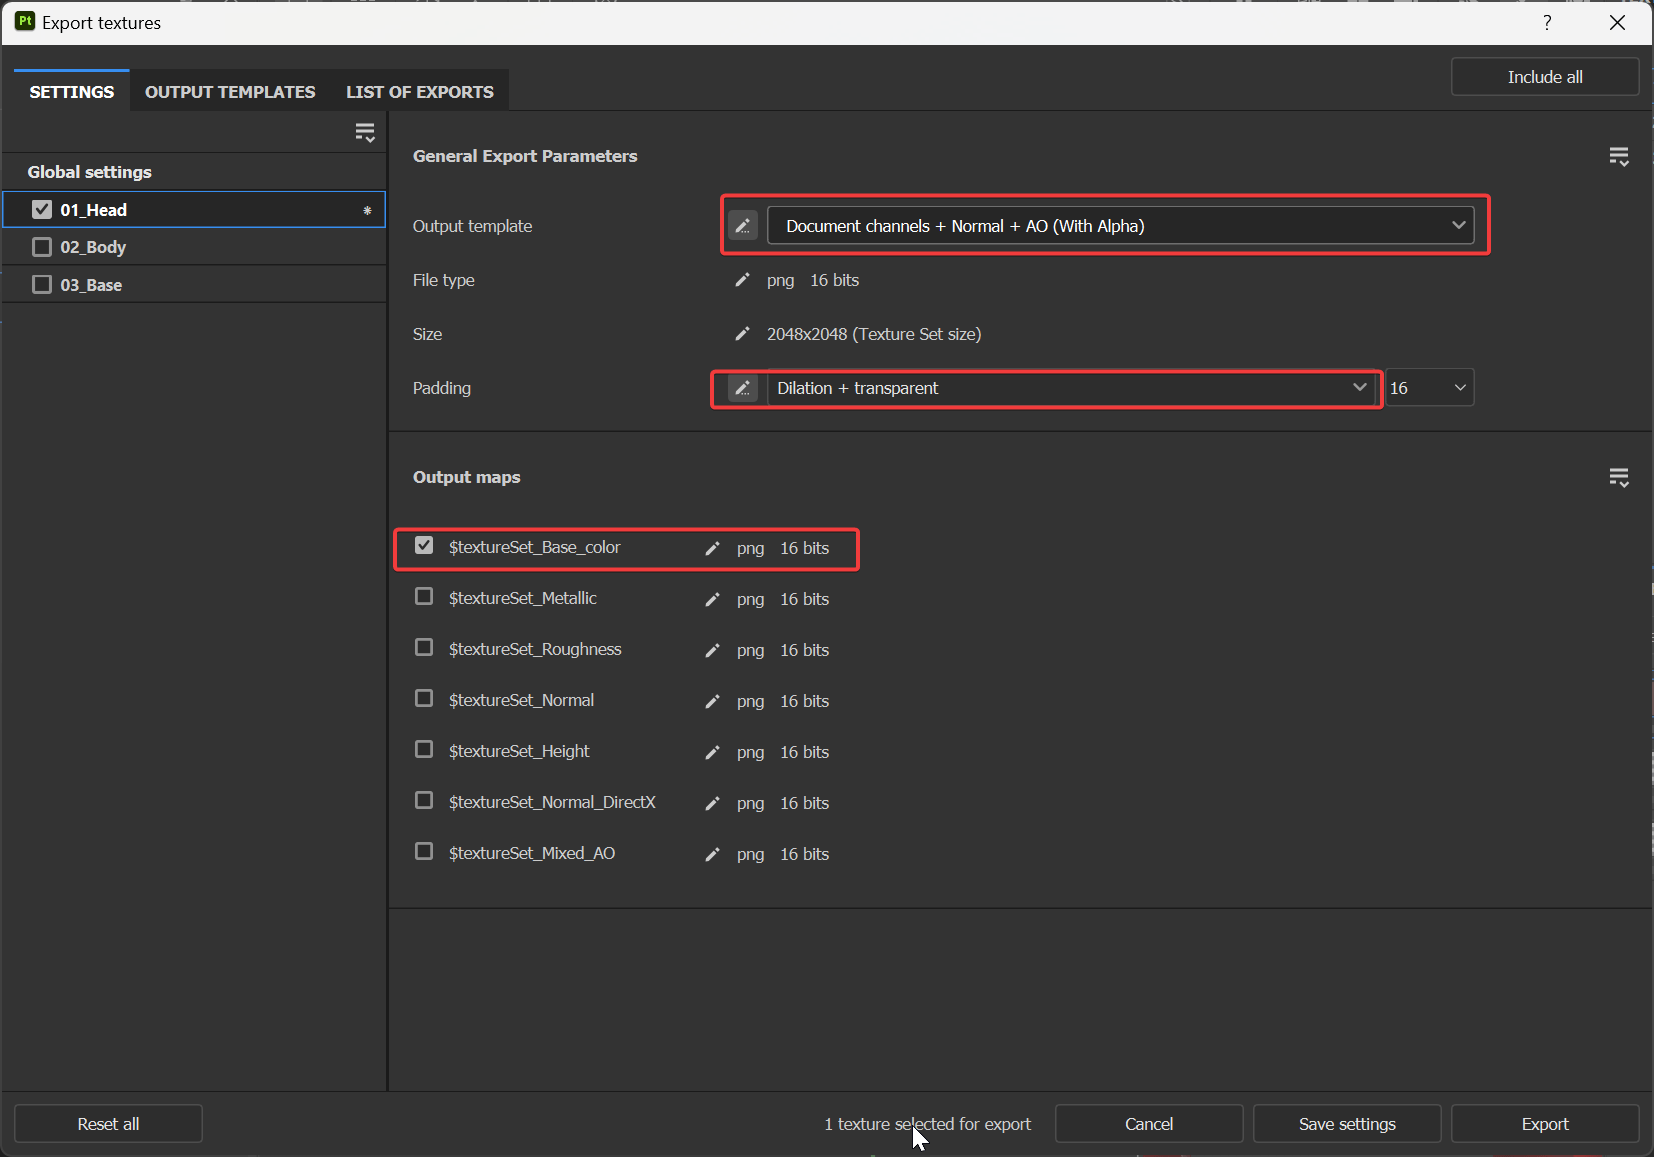Change the padding size 16 dropdown

pyautogui.click(x=1429, y=387)
